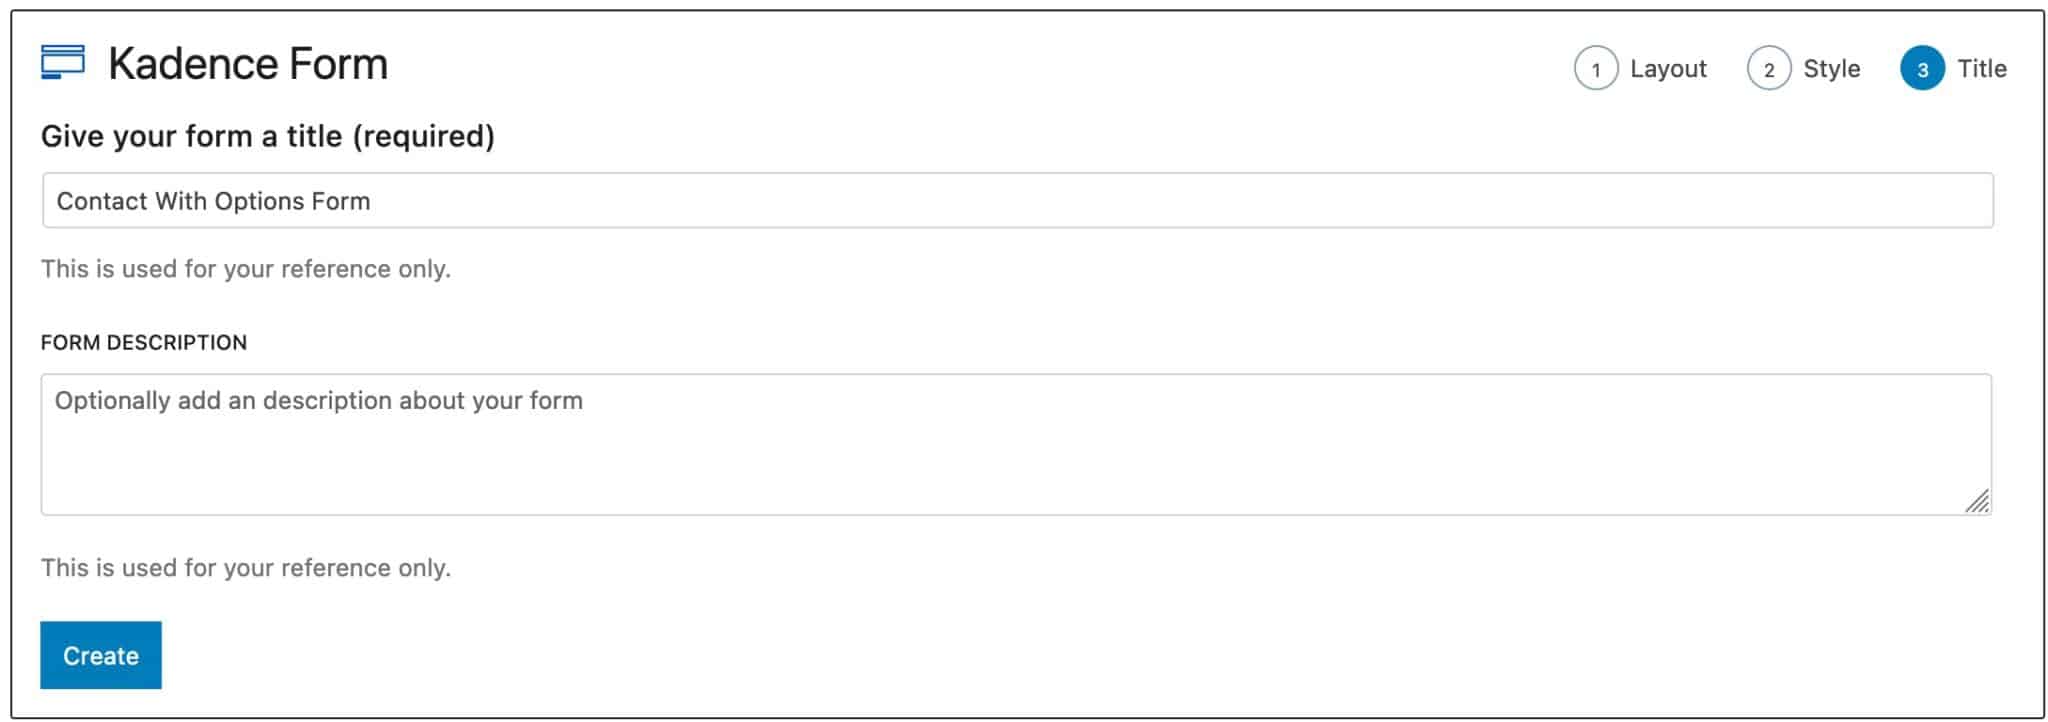2048x722 pixels.
Task: Go back to the Layout step label
Action: (x=1667, y=69)
